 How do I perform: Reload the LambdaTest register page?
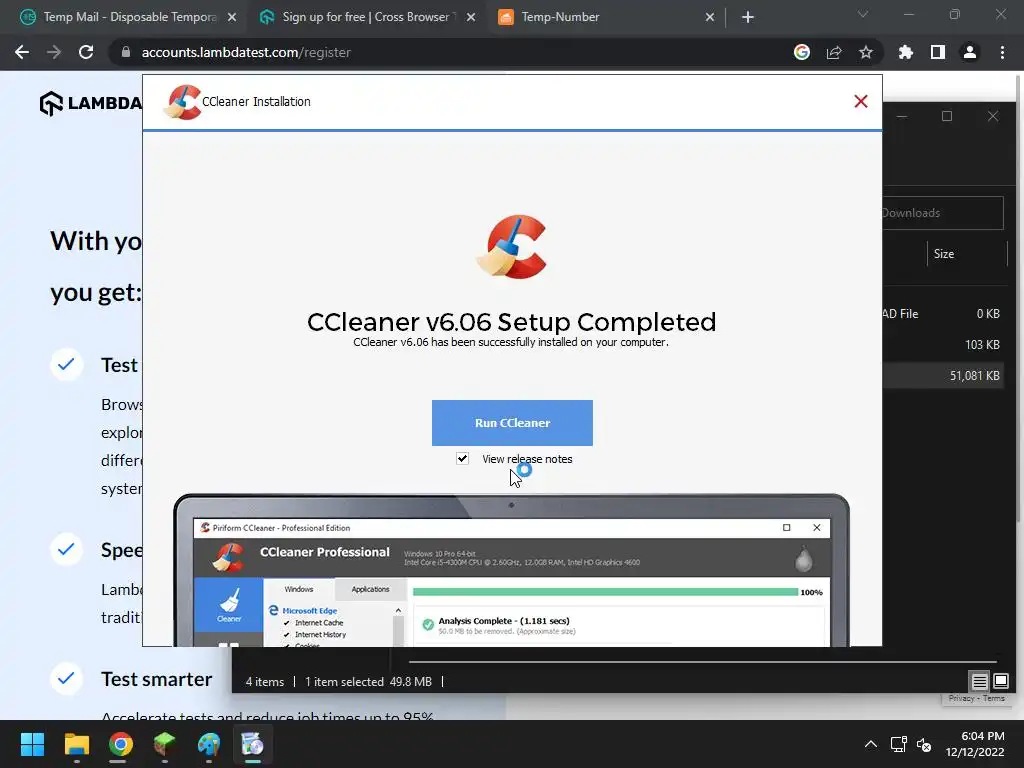pos(86,52)
